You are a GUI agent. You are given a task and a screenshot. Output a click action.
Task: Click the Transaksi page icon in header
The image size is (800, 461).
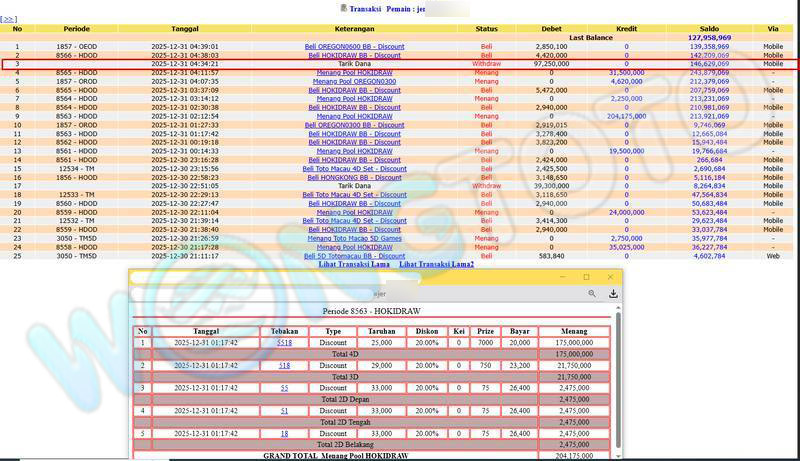[x=344, y=7]
